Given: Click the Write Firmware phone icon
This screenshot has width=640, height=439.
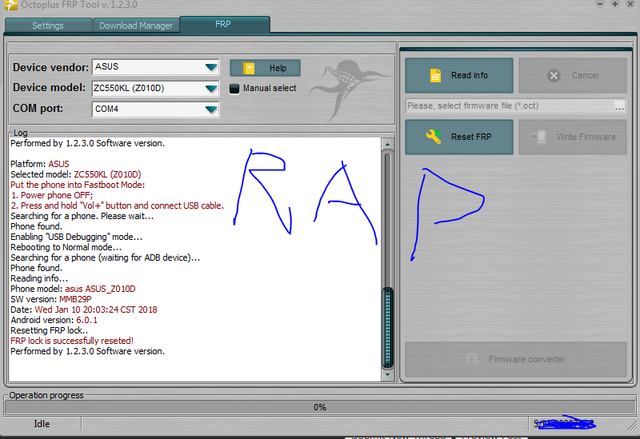Looking at the screenshot, I should pyautogui.click(x=538, y=137).
